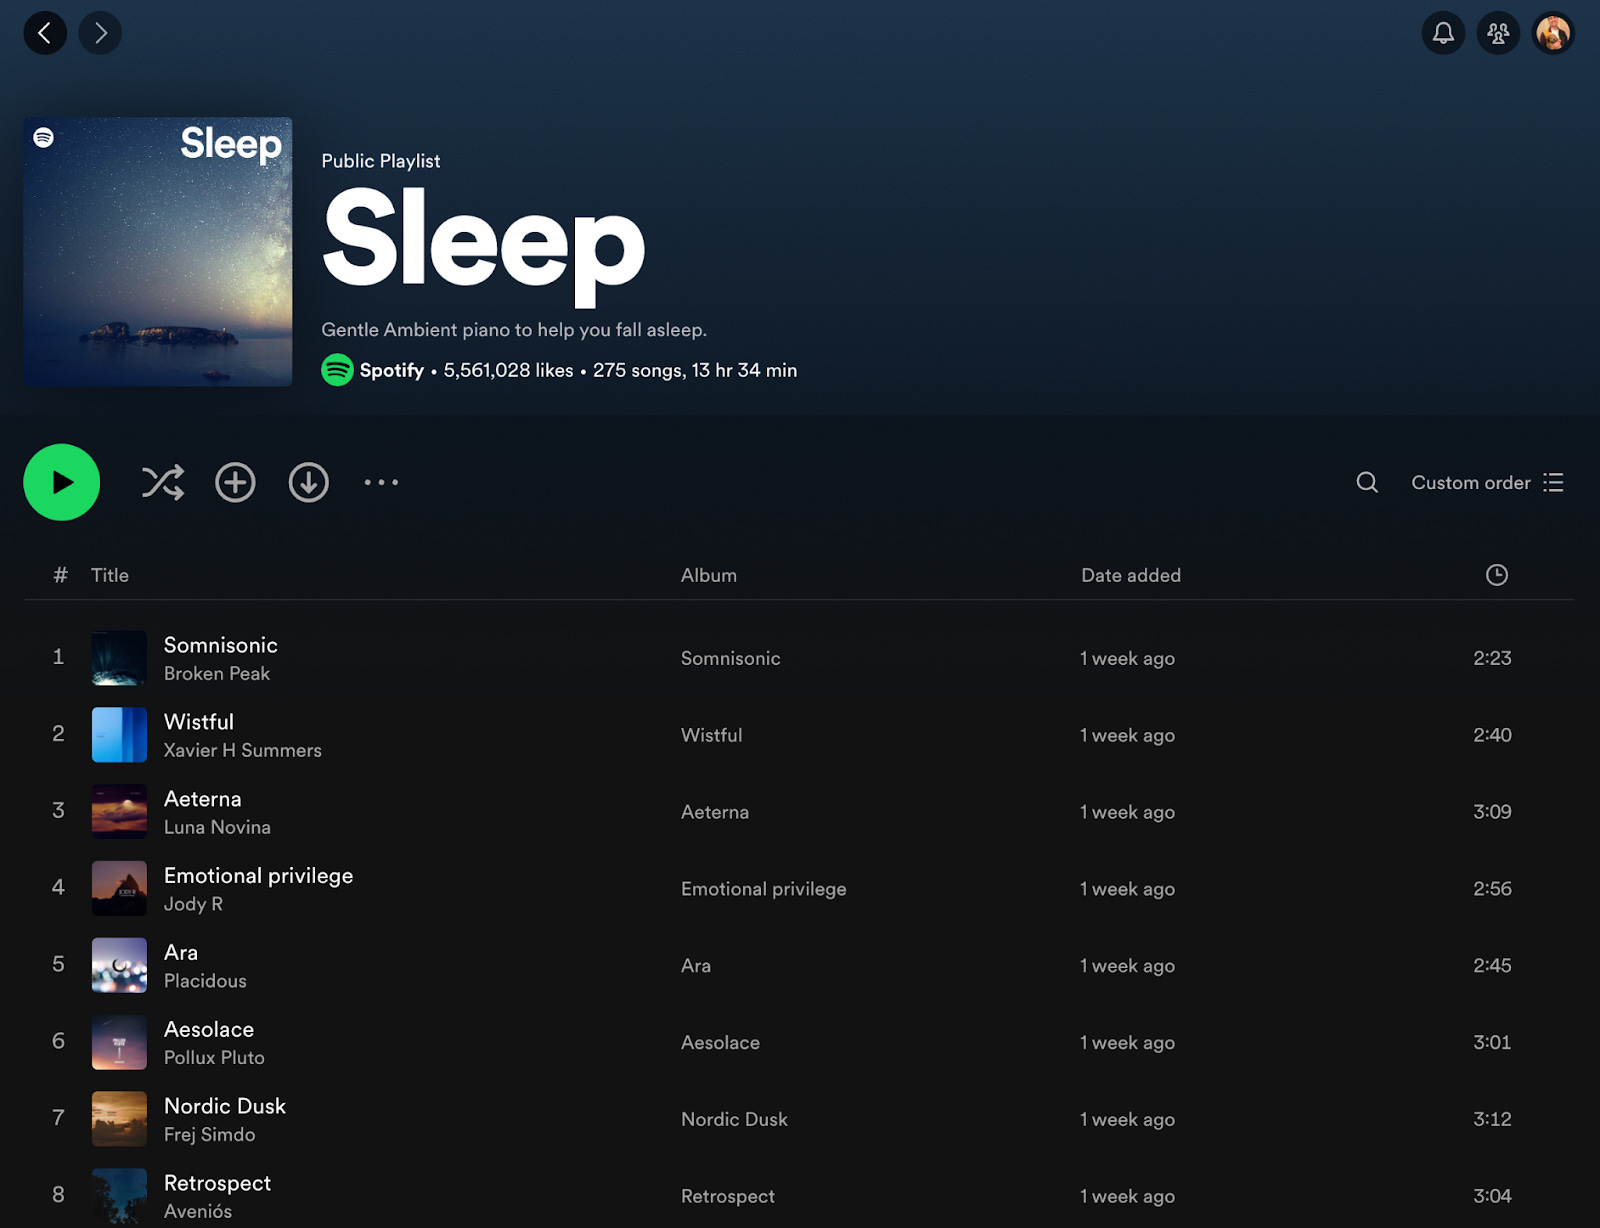Sort by the Date added column header
This screenshot has width=1600, height=1228.
[1131, 575]
